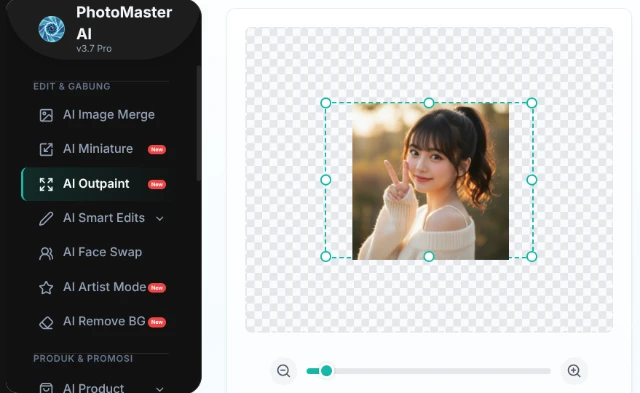
Task: Click the AI Smart Edits pencil icon
Action: [x=46, y=219]
